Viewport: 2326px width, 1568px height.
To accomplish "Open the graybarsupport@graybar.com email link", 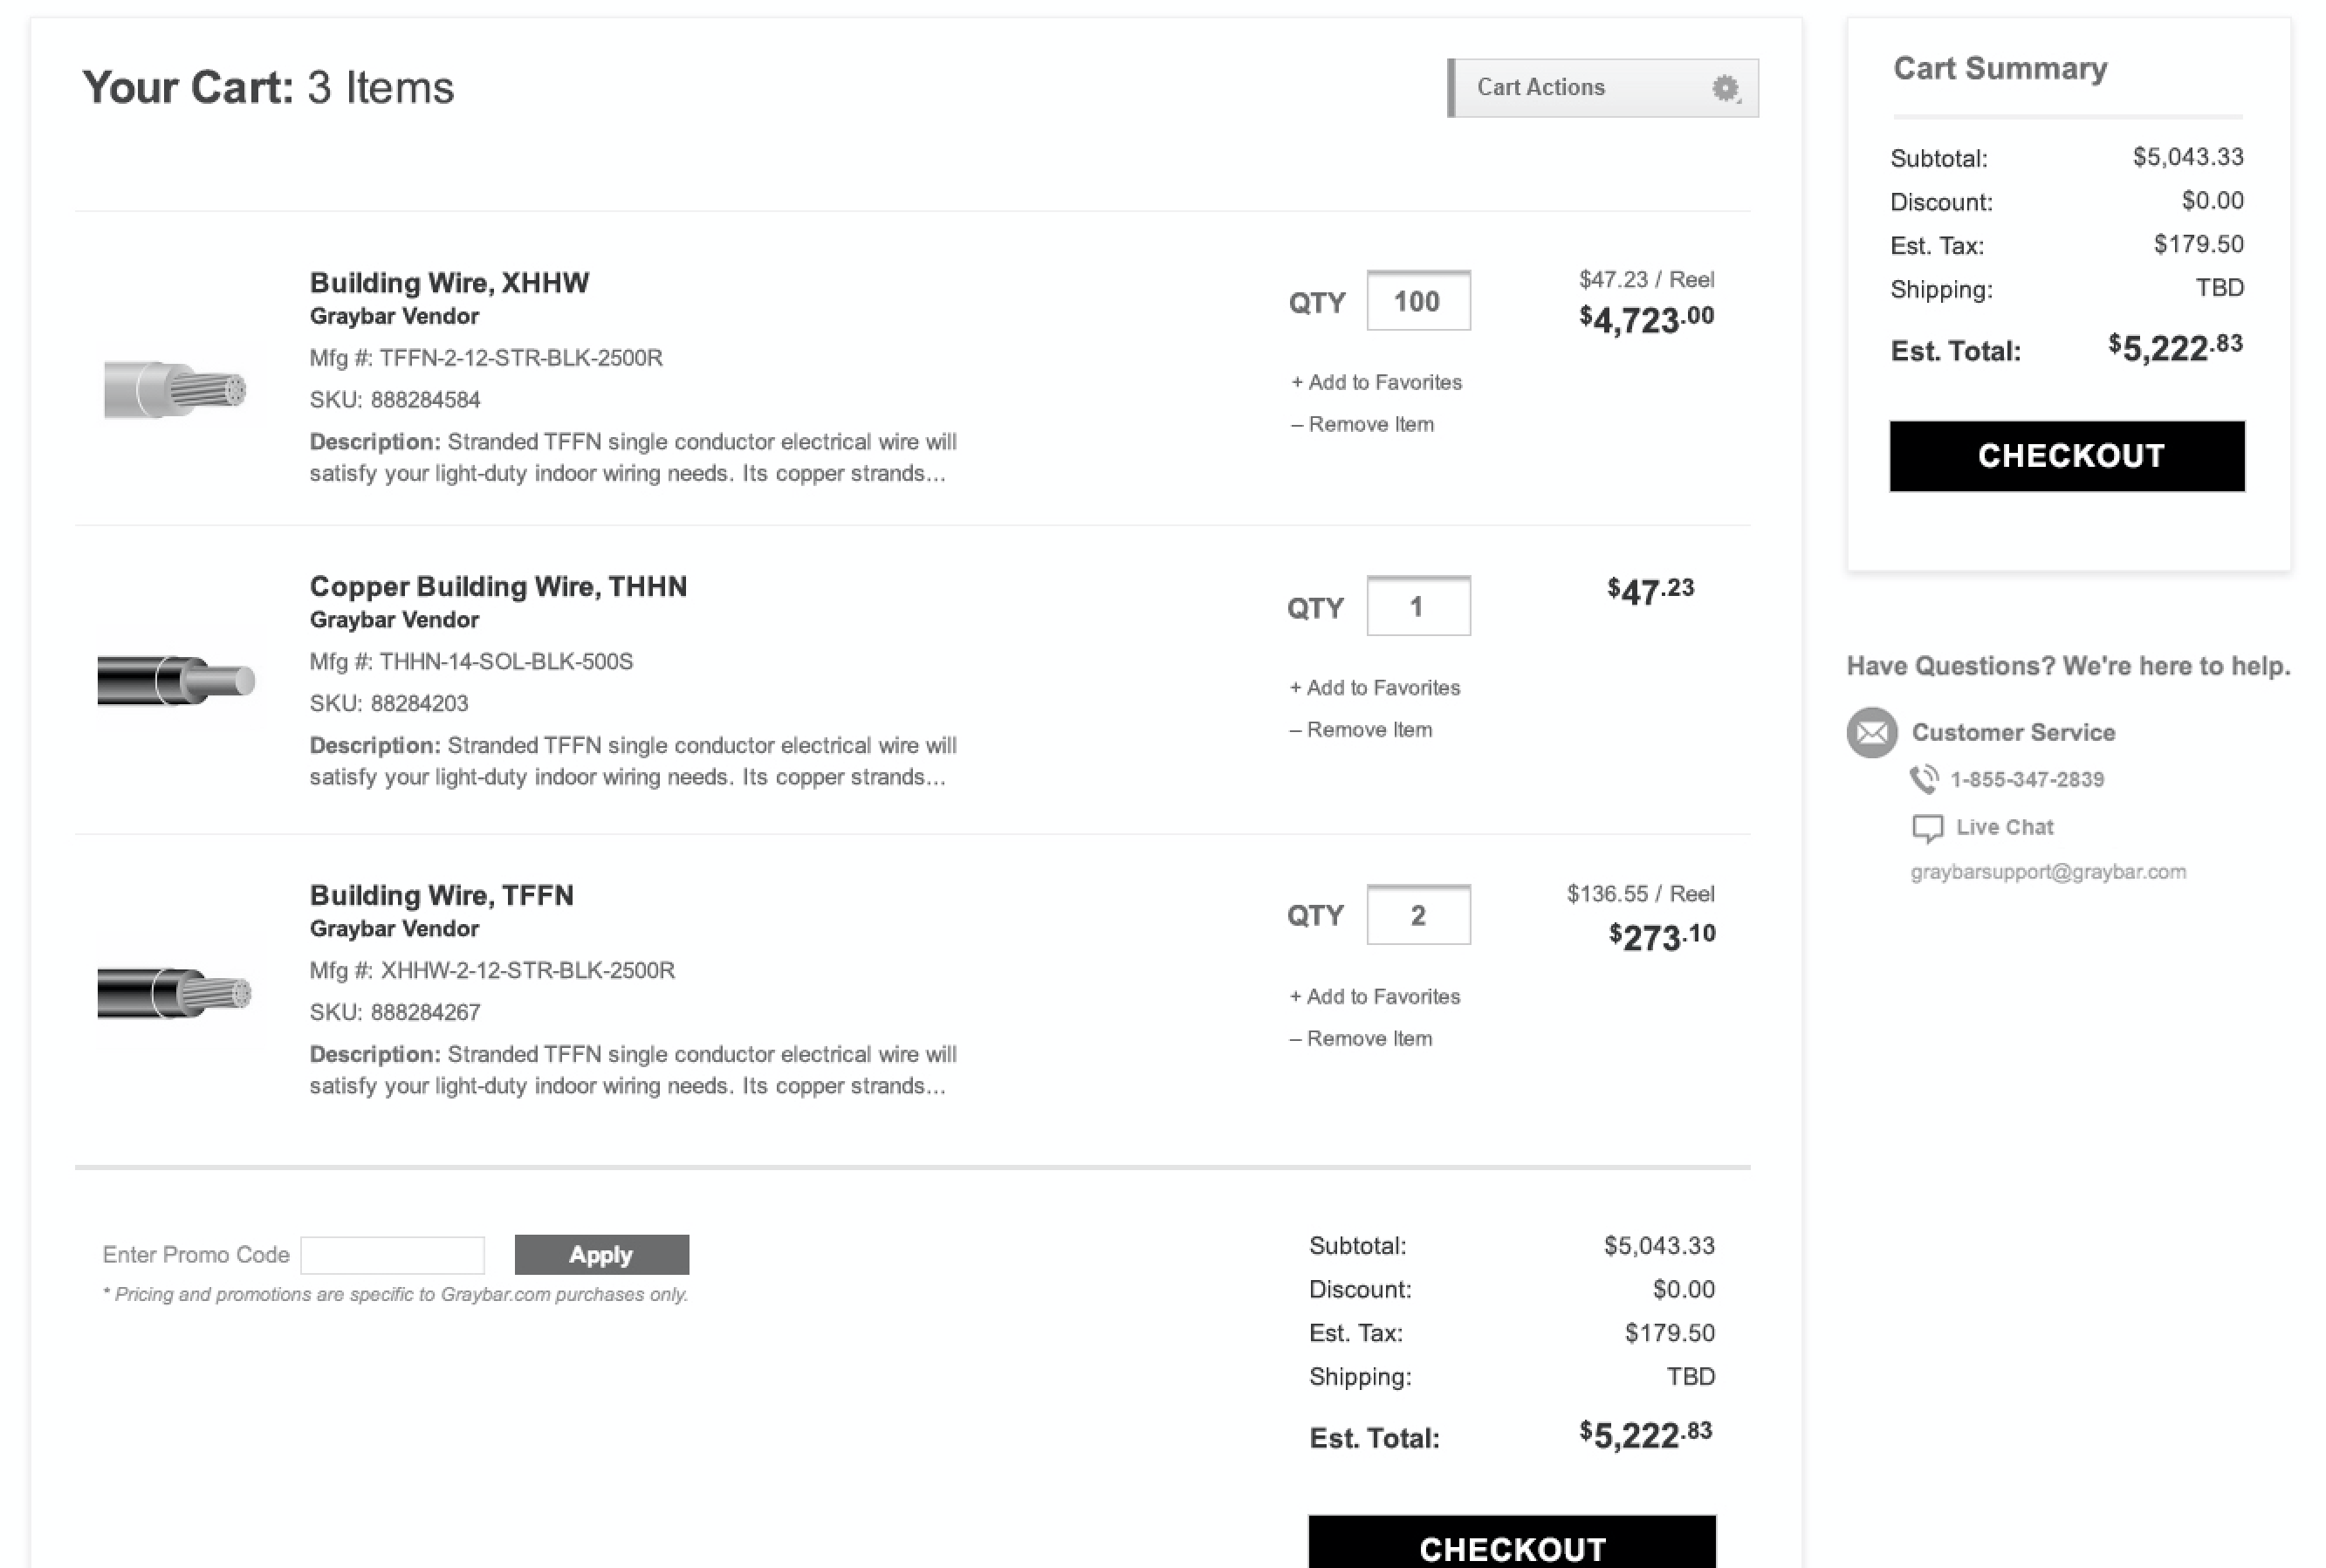I will [2047, 872].
